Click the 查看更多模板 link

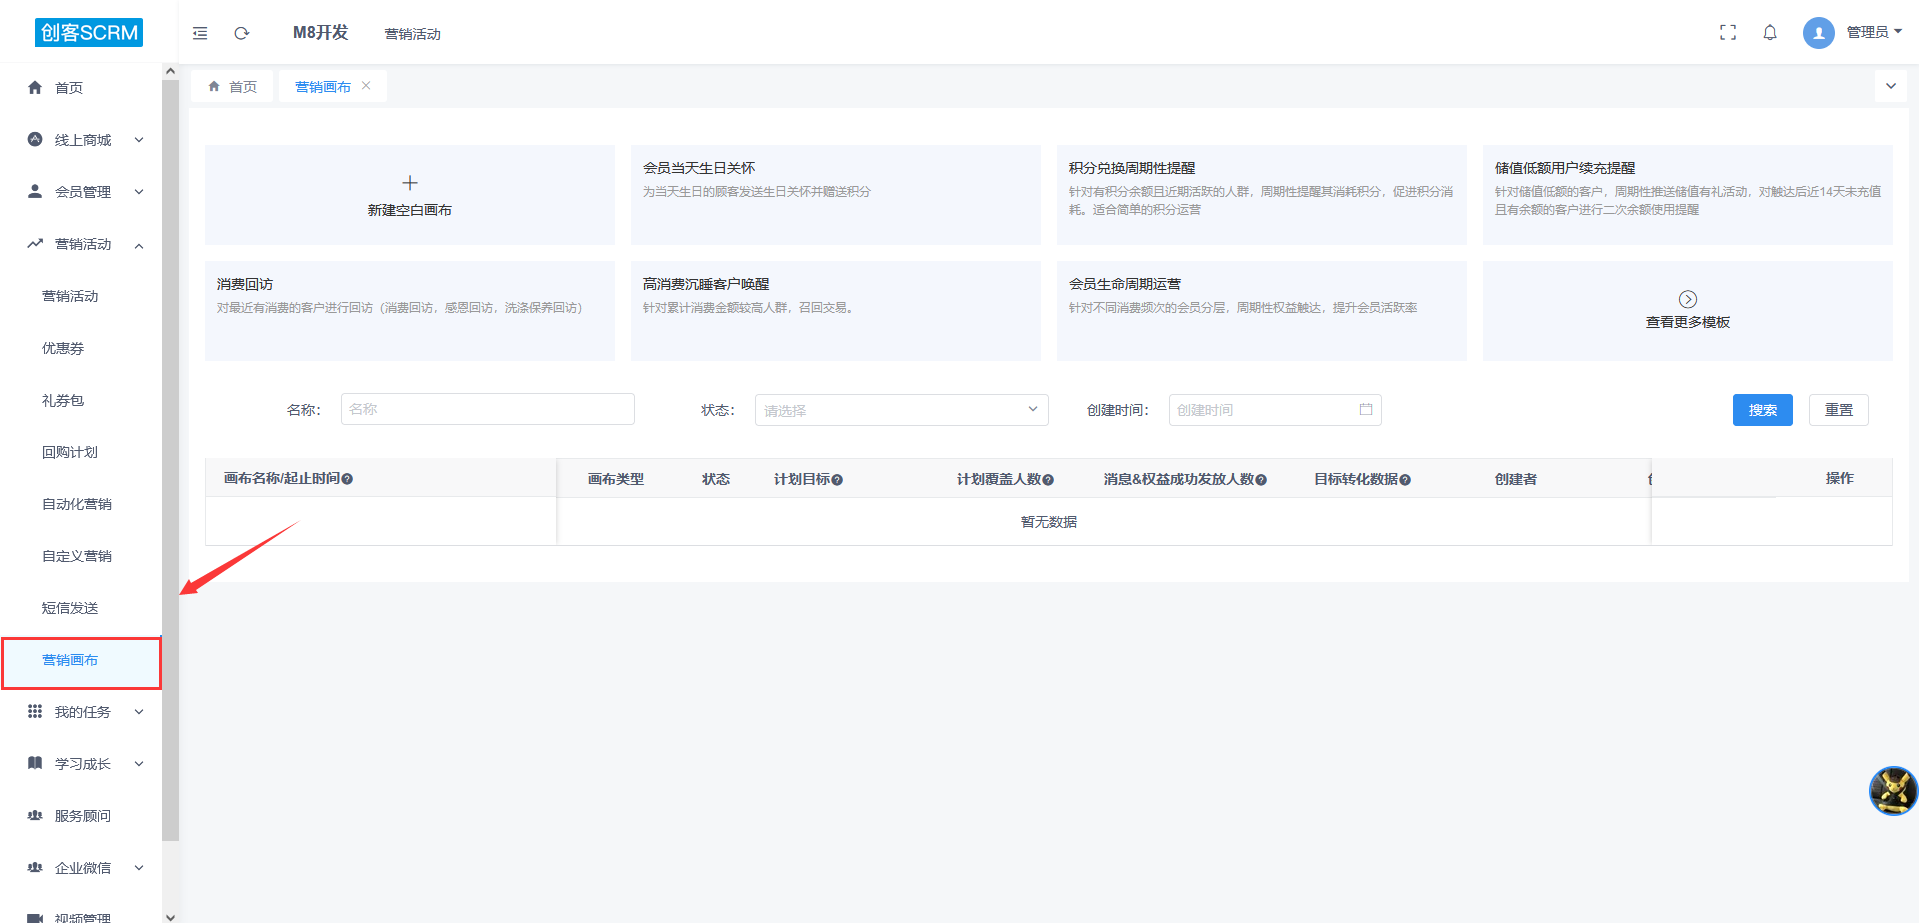1688,322
